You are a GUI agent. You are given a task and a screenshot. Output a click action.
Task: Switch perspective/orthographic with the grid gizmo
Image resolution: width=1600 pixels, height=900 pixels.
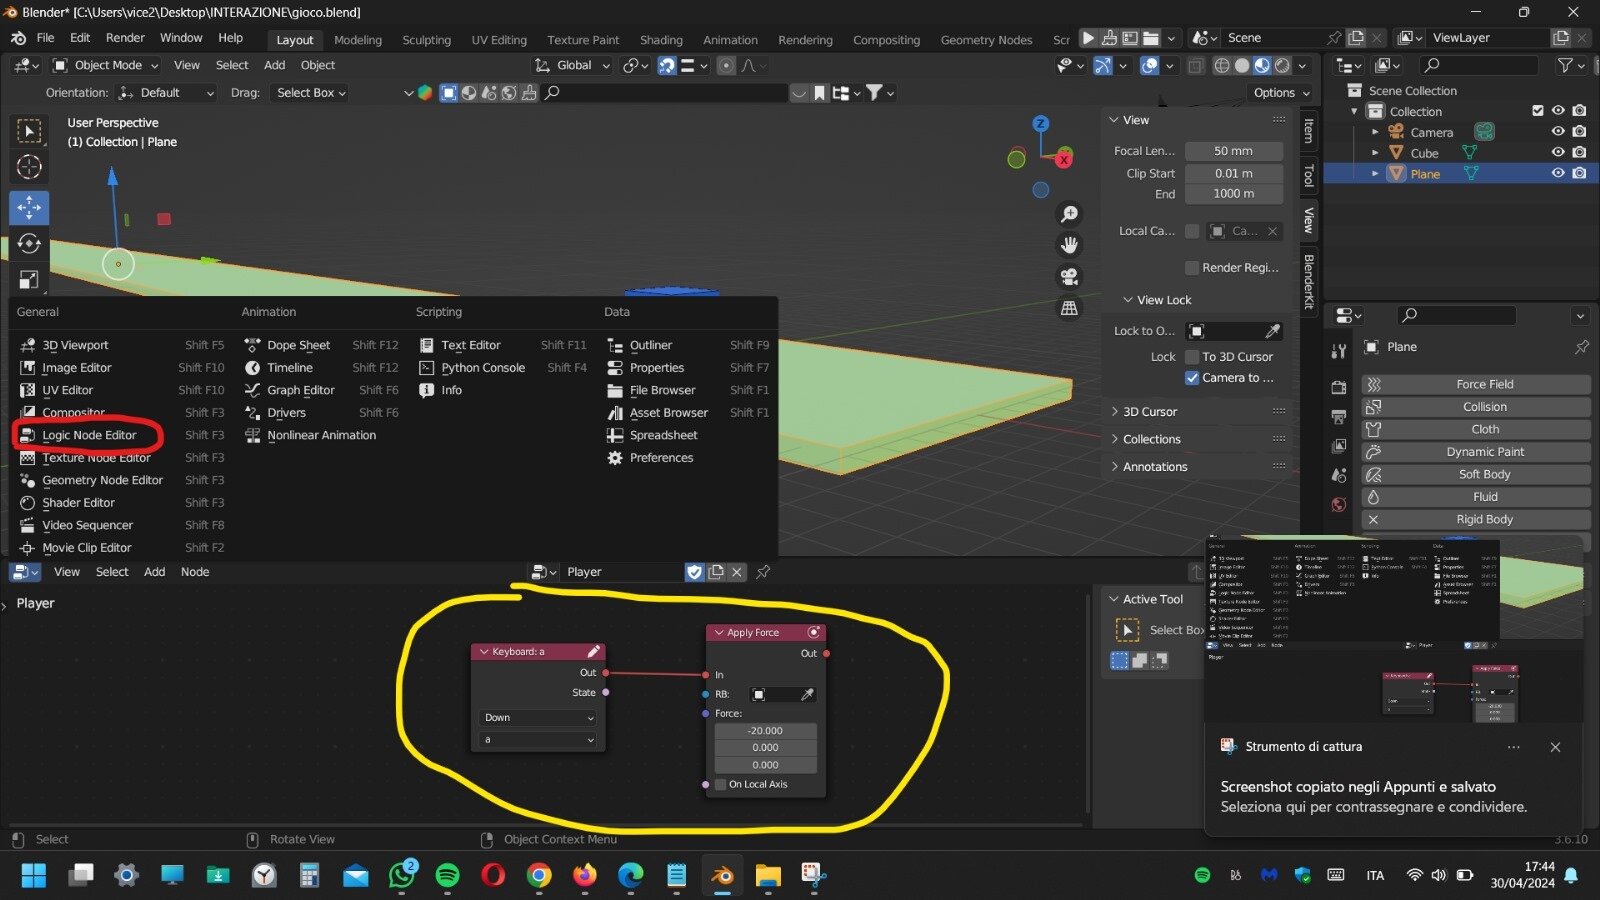coord(1069,308)
